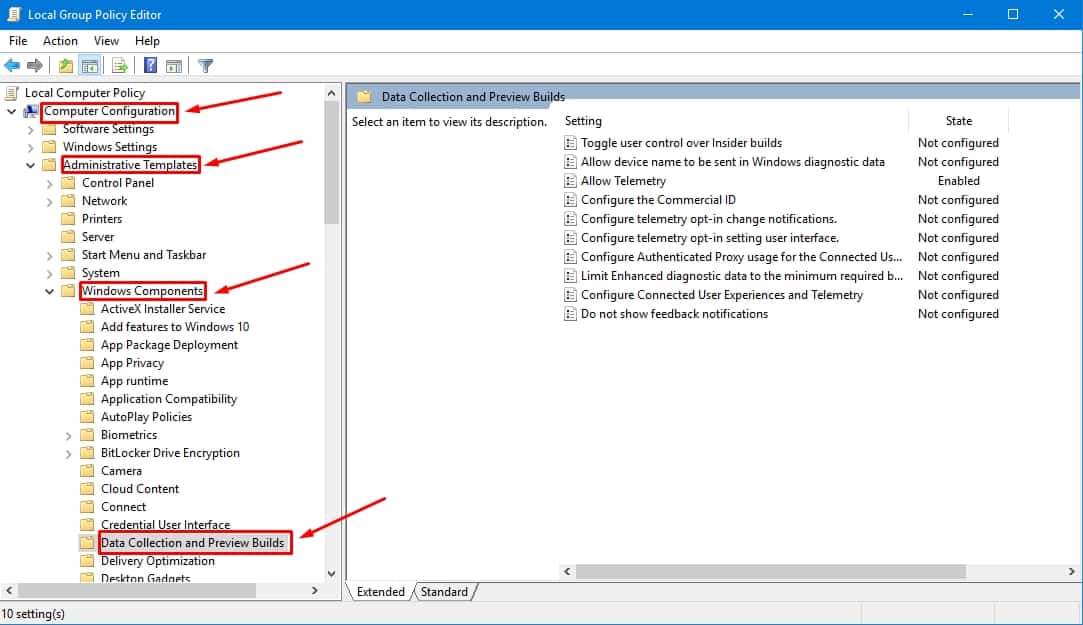Viewport: 1083px width, 625px height.
Task: Collapse the Administrative Templates node
Action: [30, 165]
